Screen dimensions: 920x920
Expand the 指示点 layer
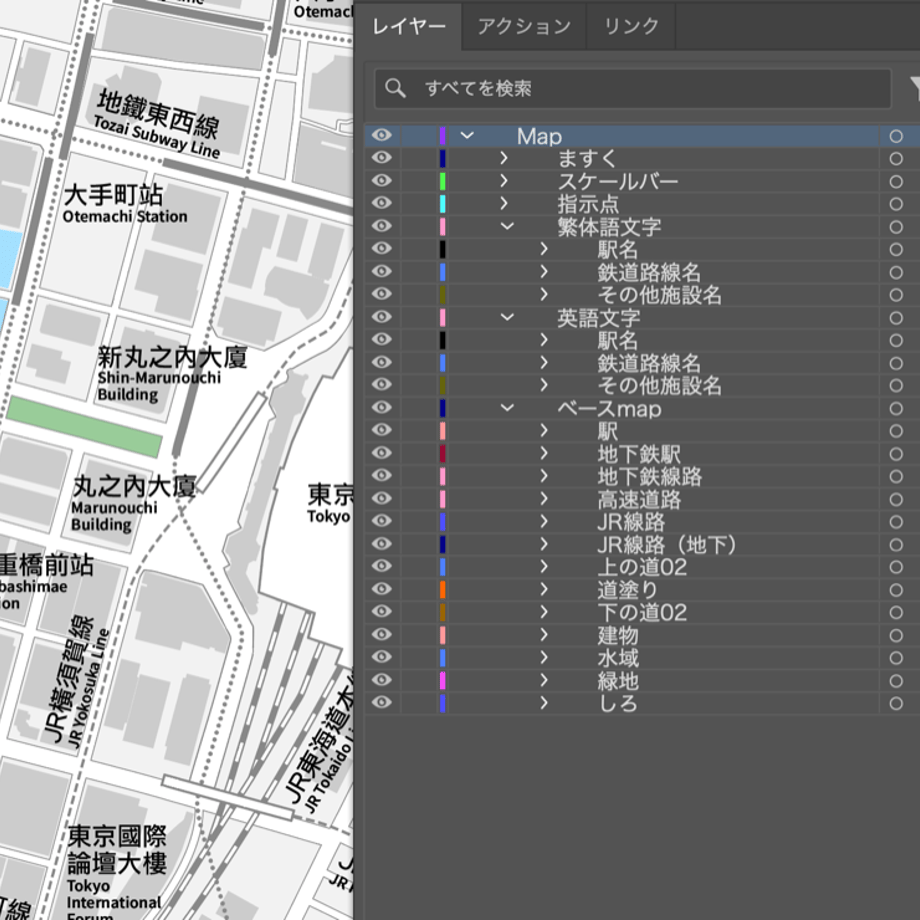coord(503,204)
